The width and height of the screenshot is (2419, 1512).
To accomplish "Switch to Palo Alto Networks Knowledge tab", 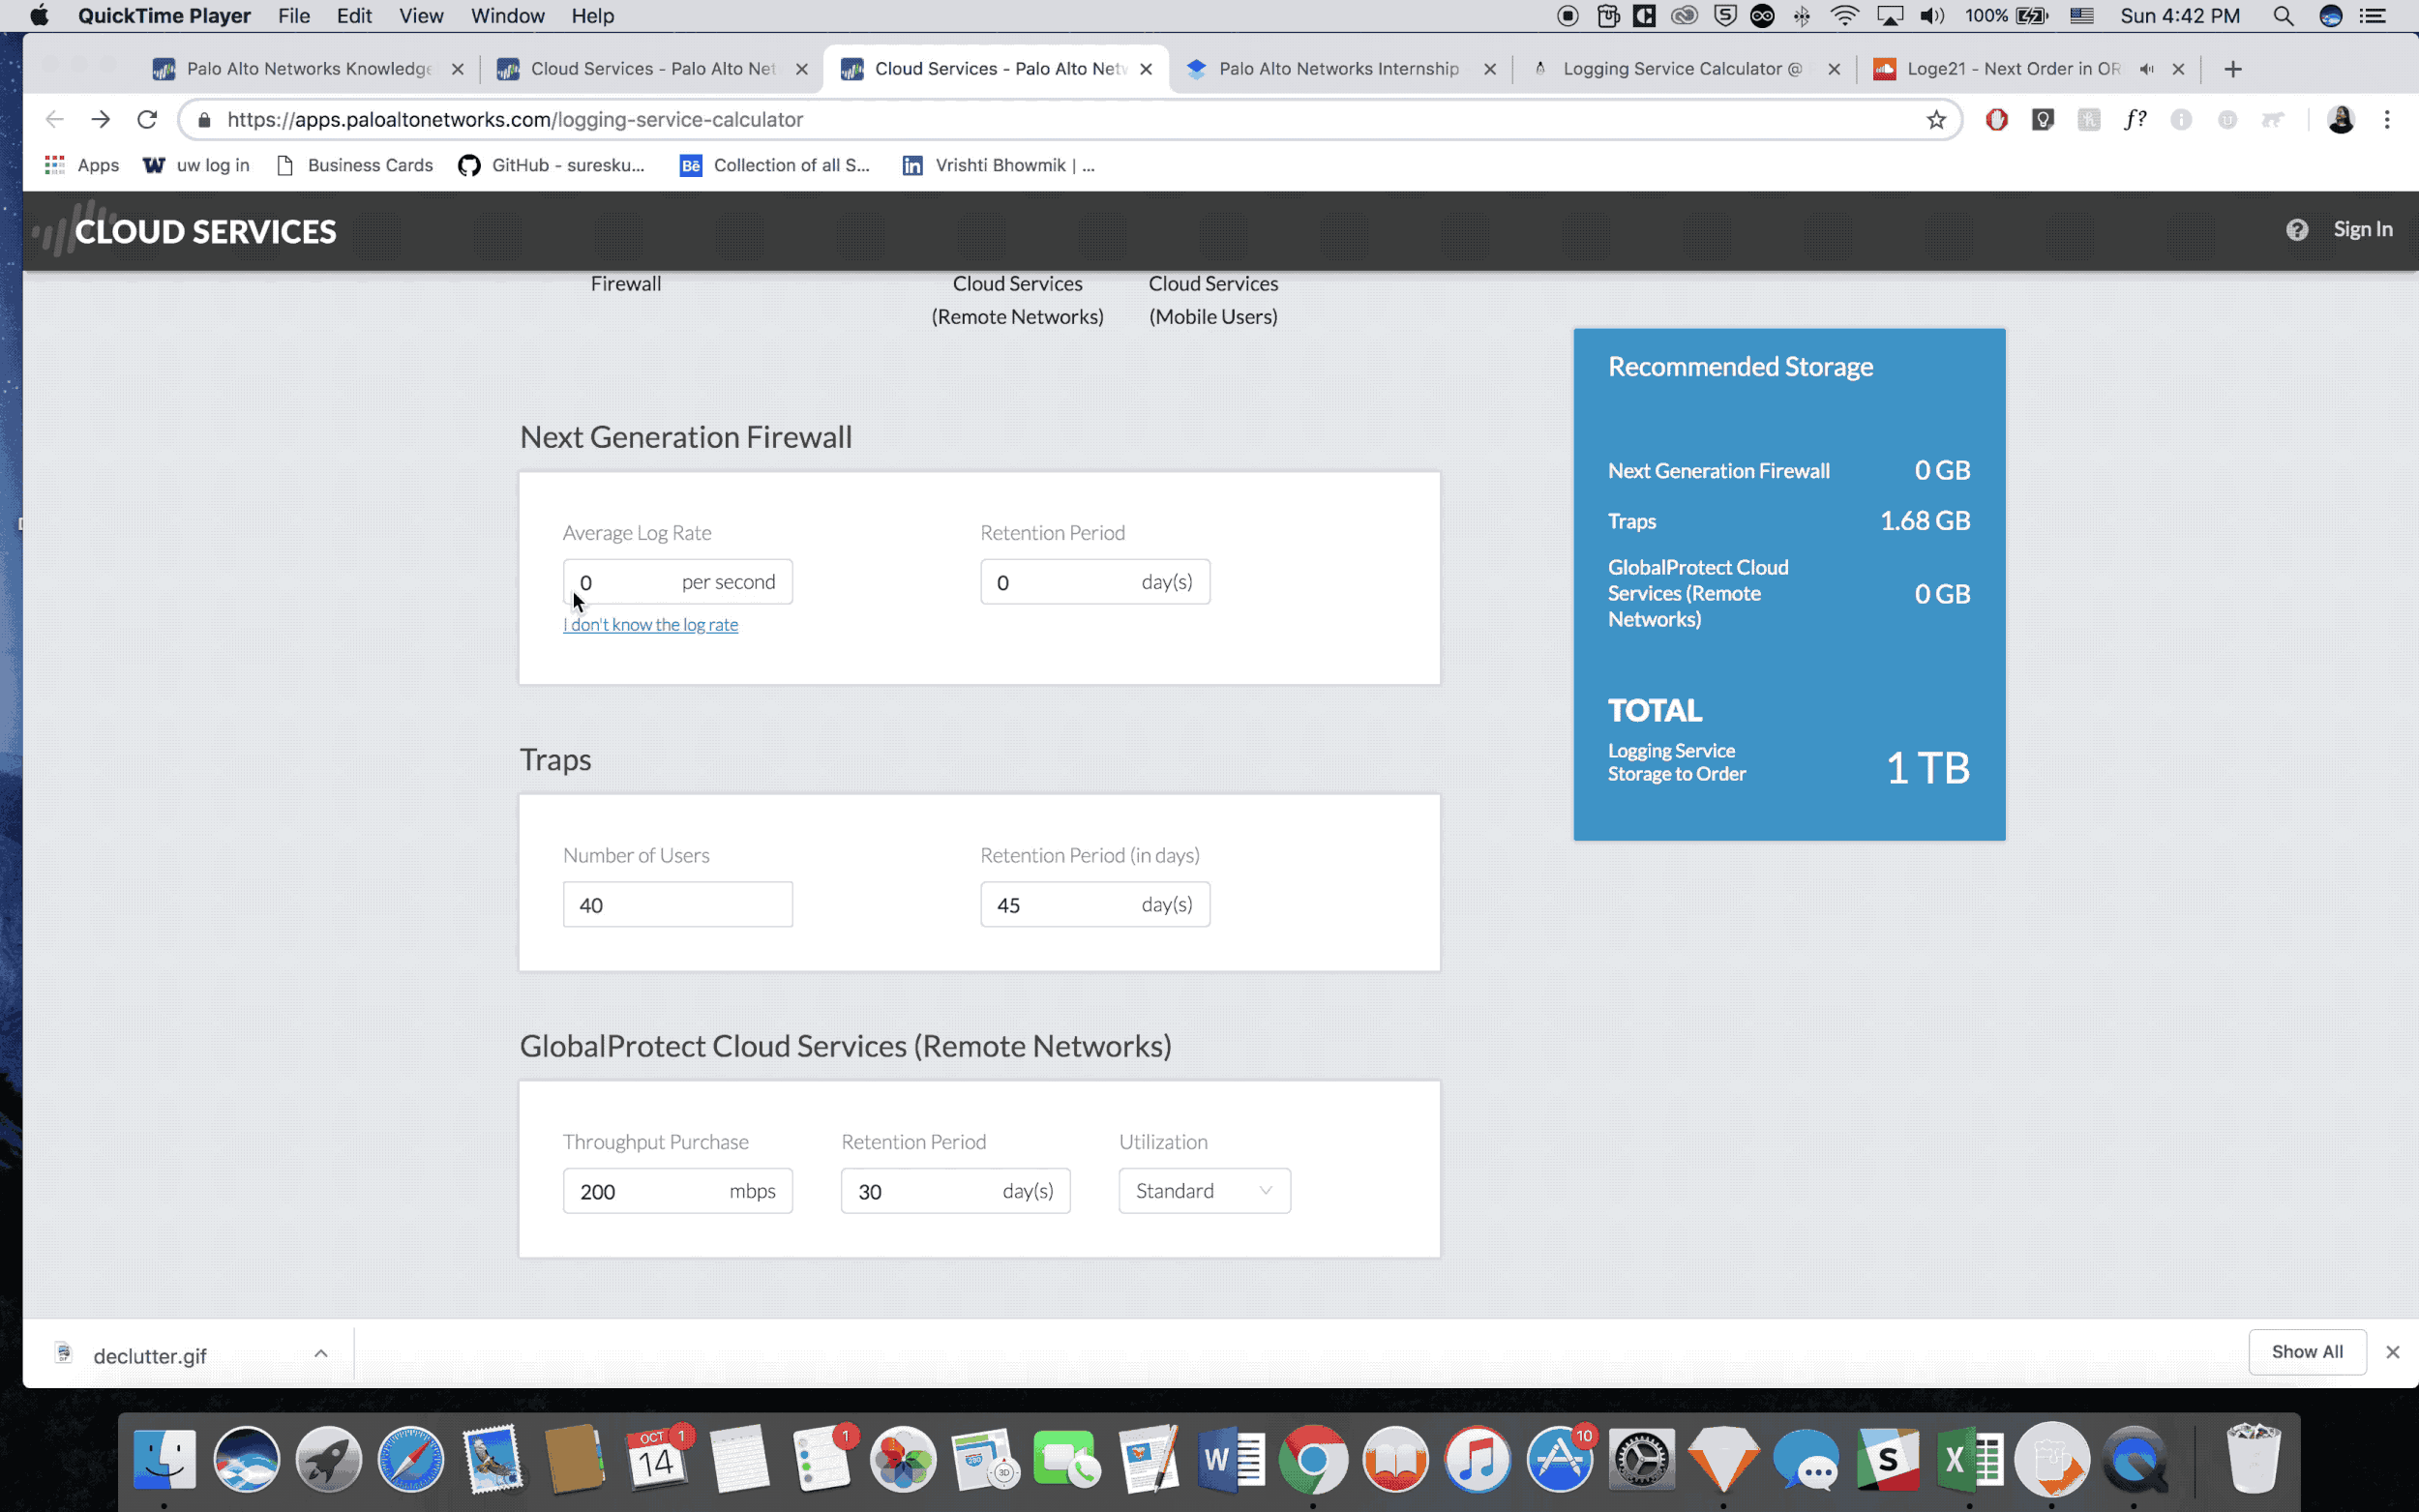I will pyautogui.click(x=308, y=69).
